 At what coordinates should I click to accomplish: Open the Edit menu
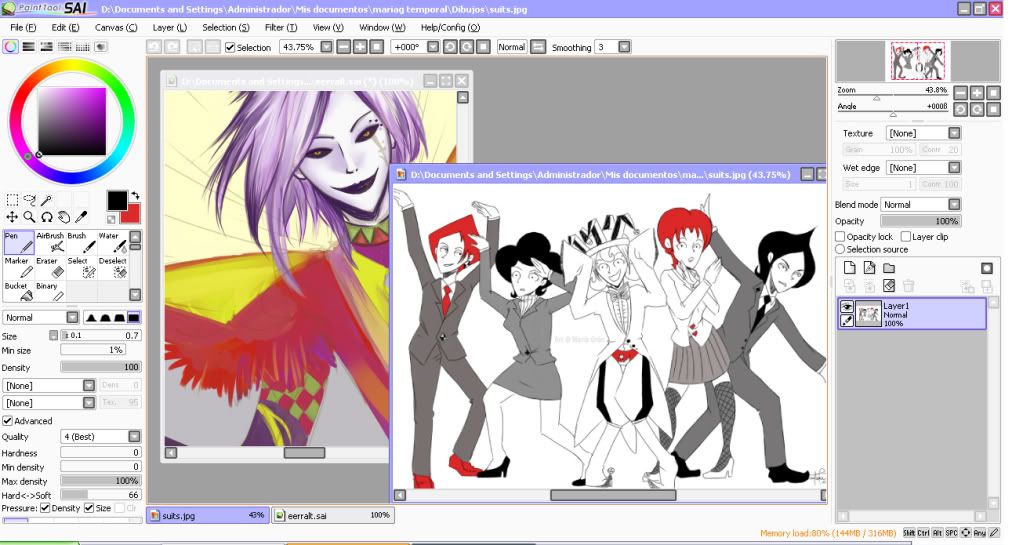65,27
